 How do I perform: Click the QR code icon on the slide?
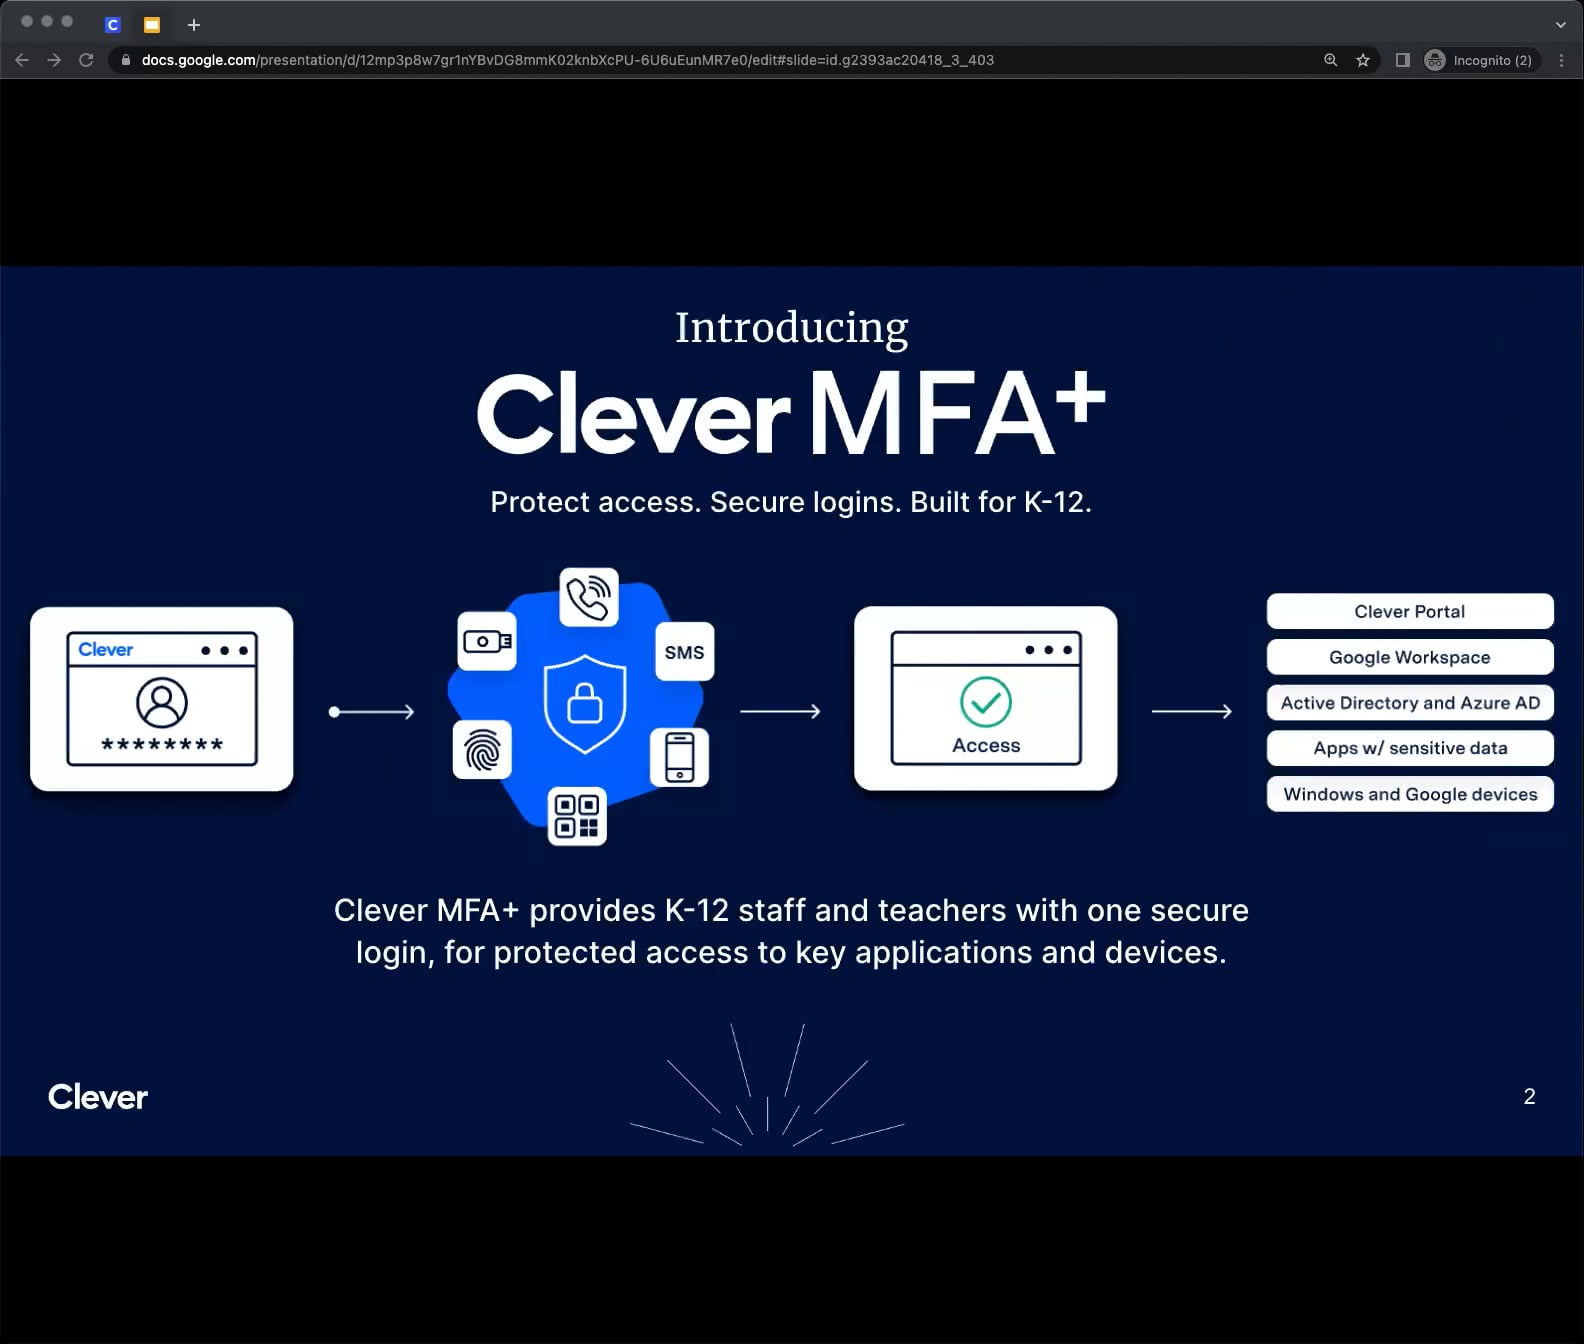point(577,815)
